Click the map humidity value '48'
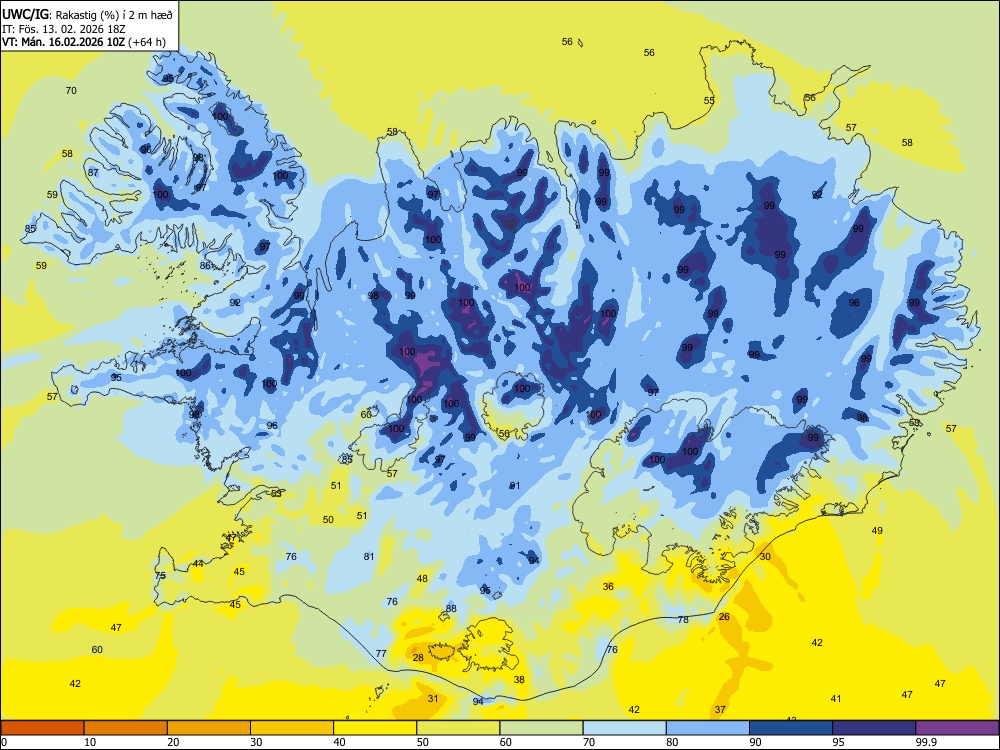Viewport: 1000px width, 750px height. point(422,578)
